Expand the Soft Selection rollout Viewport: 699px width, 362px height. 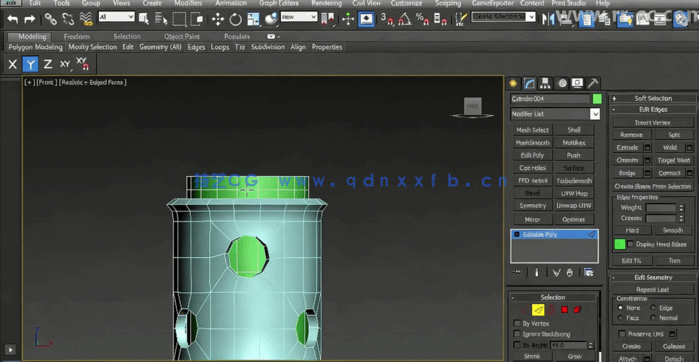(x=653, y=98)
